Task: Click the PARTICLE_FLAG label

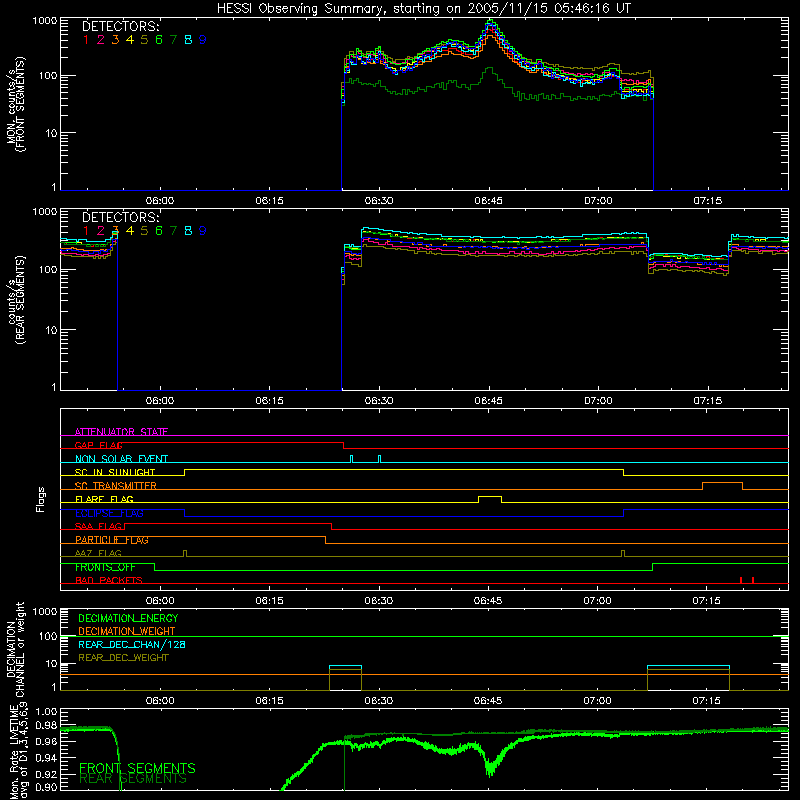Action: [x=112, y=540]
